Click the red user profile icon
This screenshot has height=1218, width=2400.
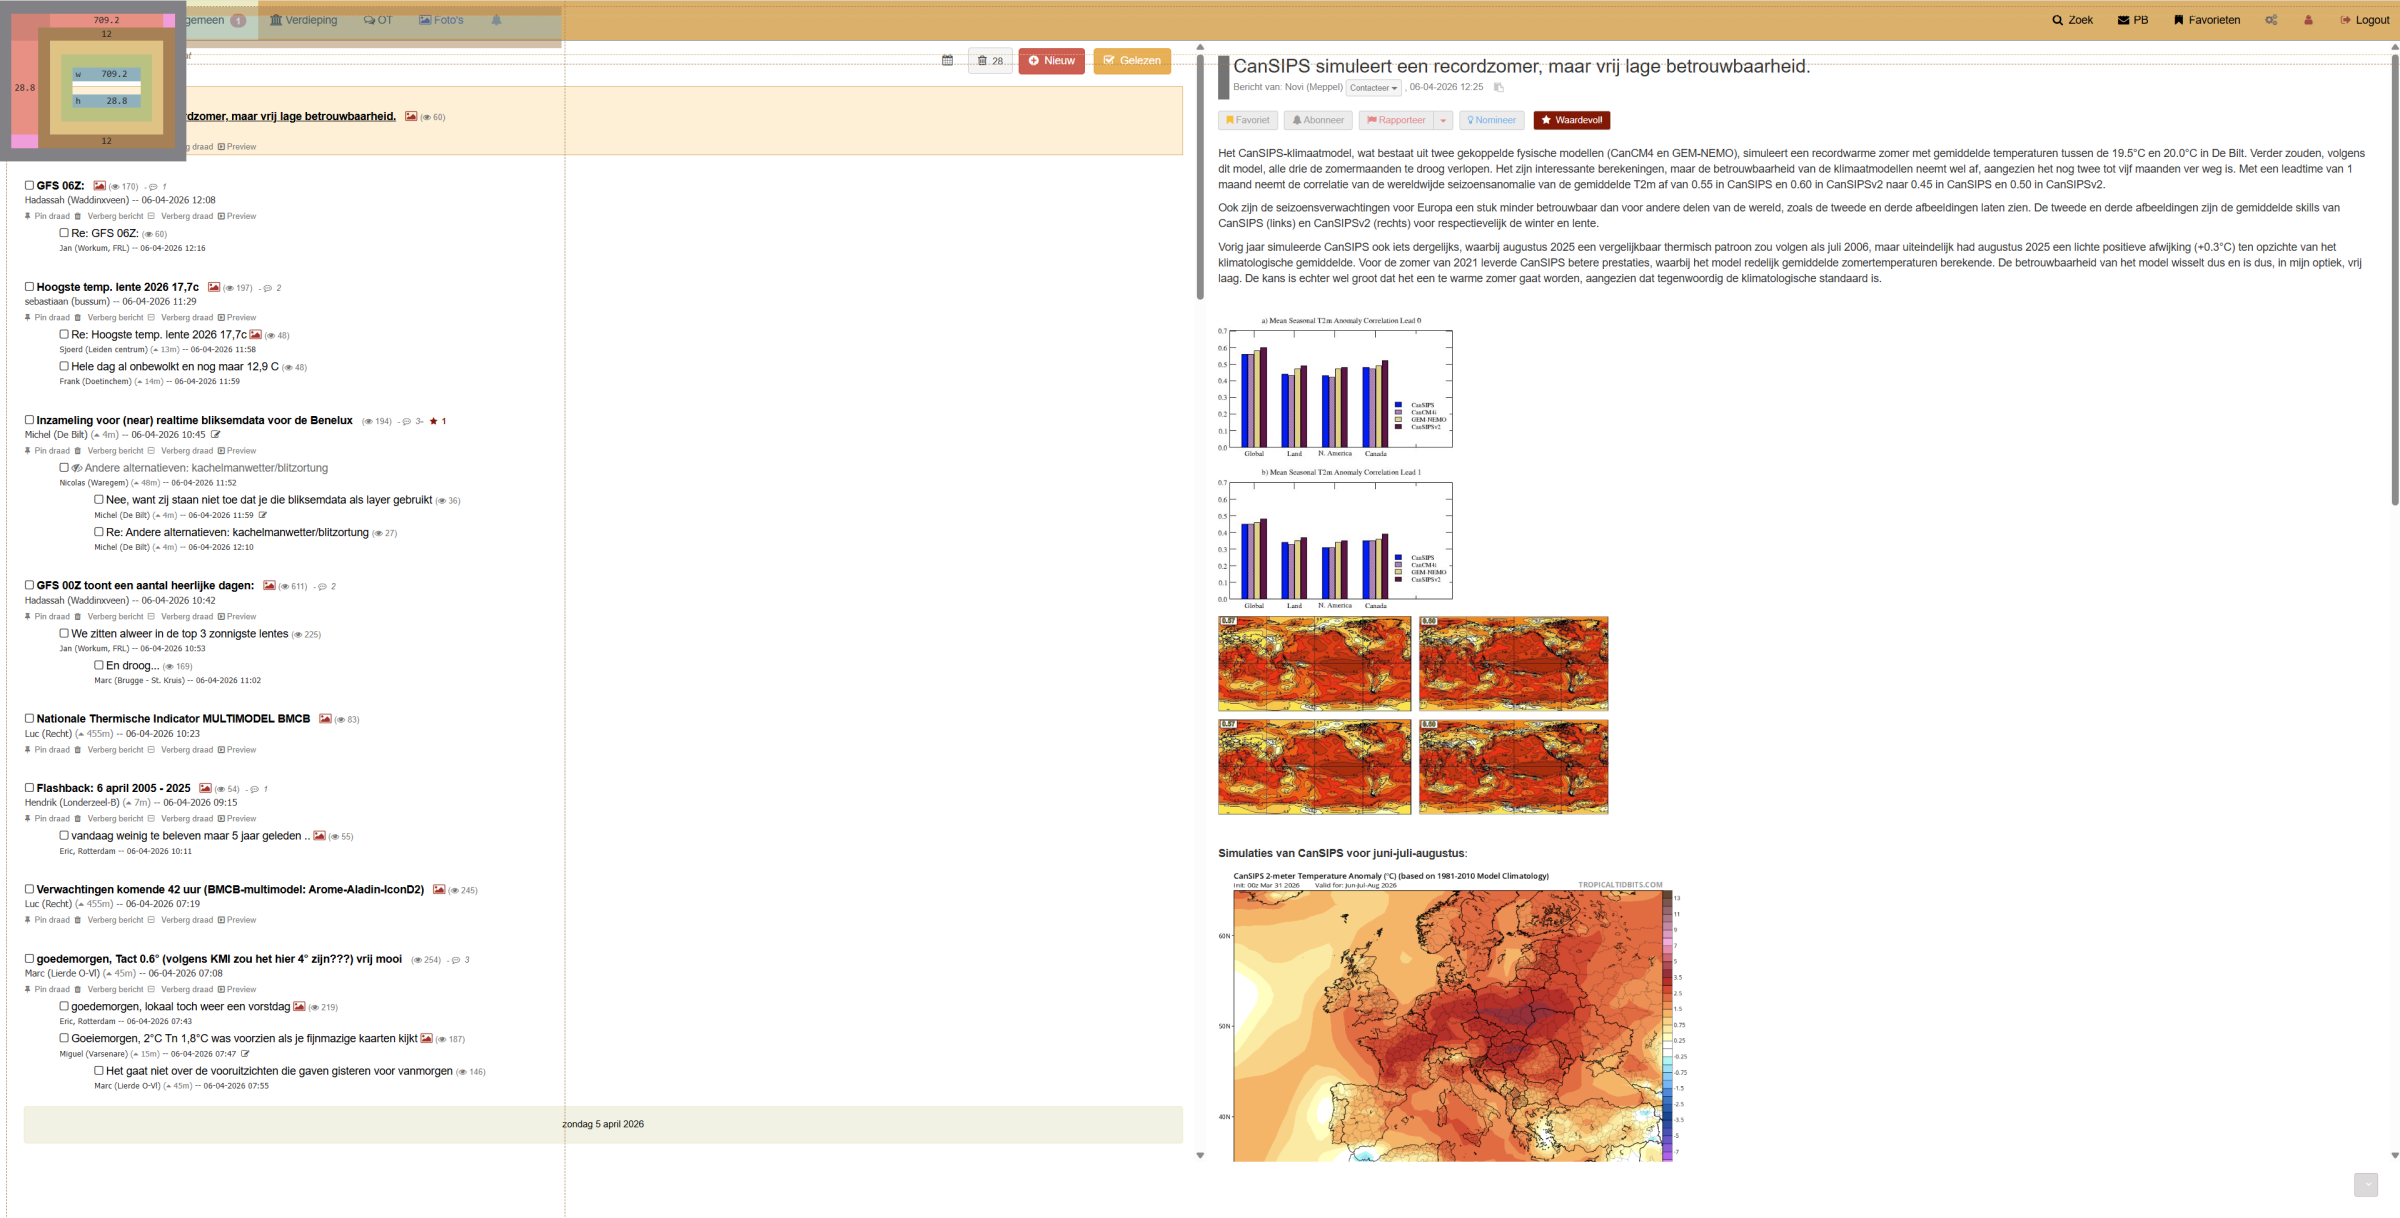click(x=2308, y=20)
